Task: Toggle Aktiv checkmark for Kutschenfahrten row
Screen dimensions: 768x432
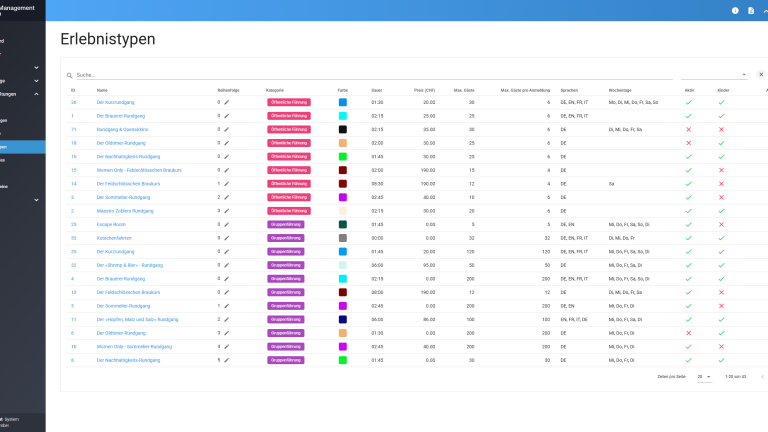Action: click(x=688, y=238)
